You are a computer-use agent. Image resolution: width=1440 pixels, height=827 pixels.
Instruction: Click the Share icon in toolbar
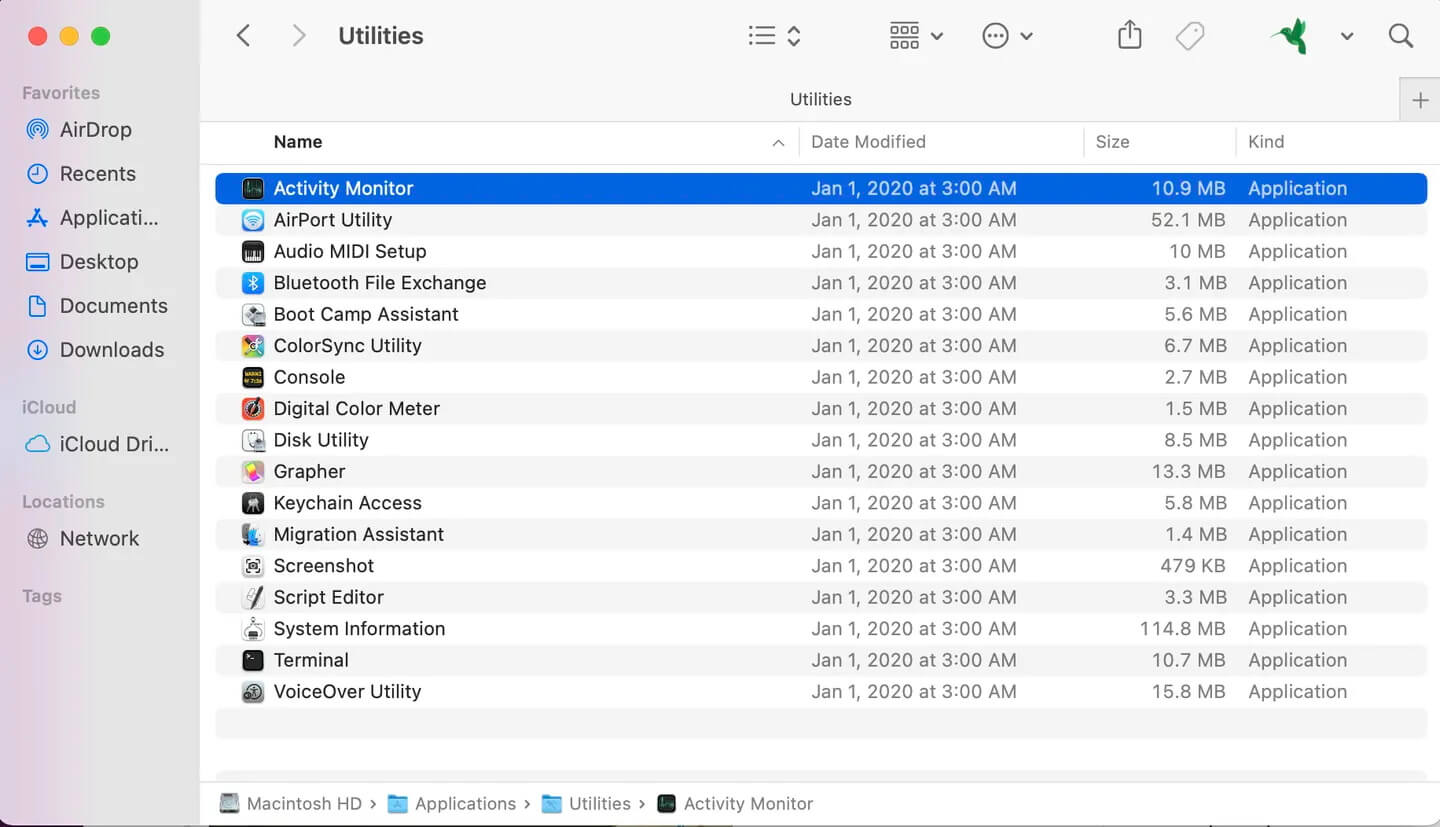coord(1129,36)
